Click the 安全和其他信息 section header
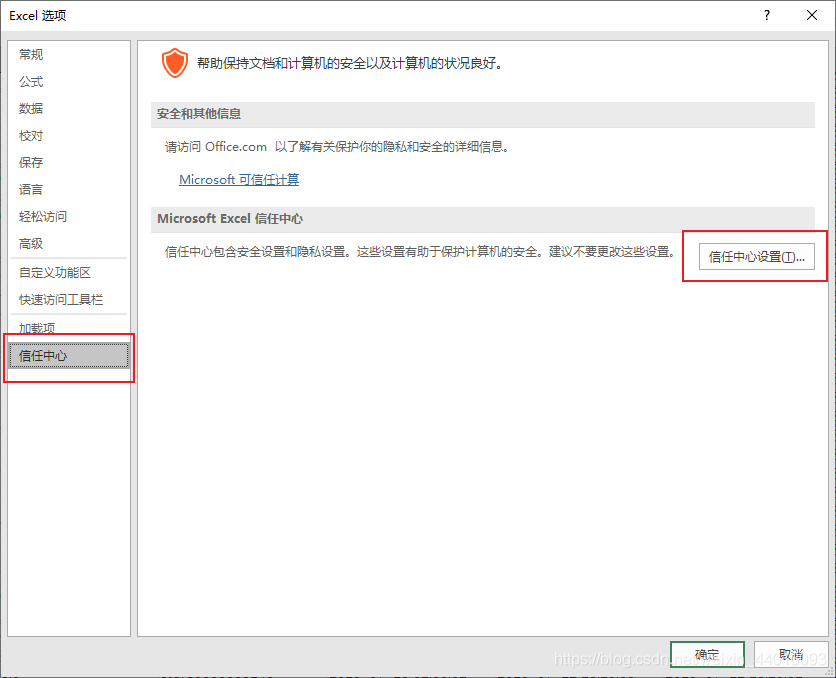The height and width of the screenshot is (678, 836). pyautogui.click(x=483, y=114)
